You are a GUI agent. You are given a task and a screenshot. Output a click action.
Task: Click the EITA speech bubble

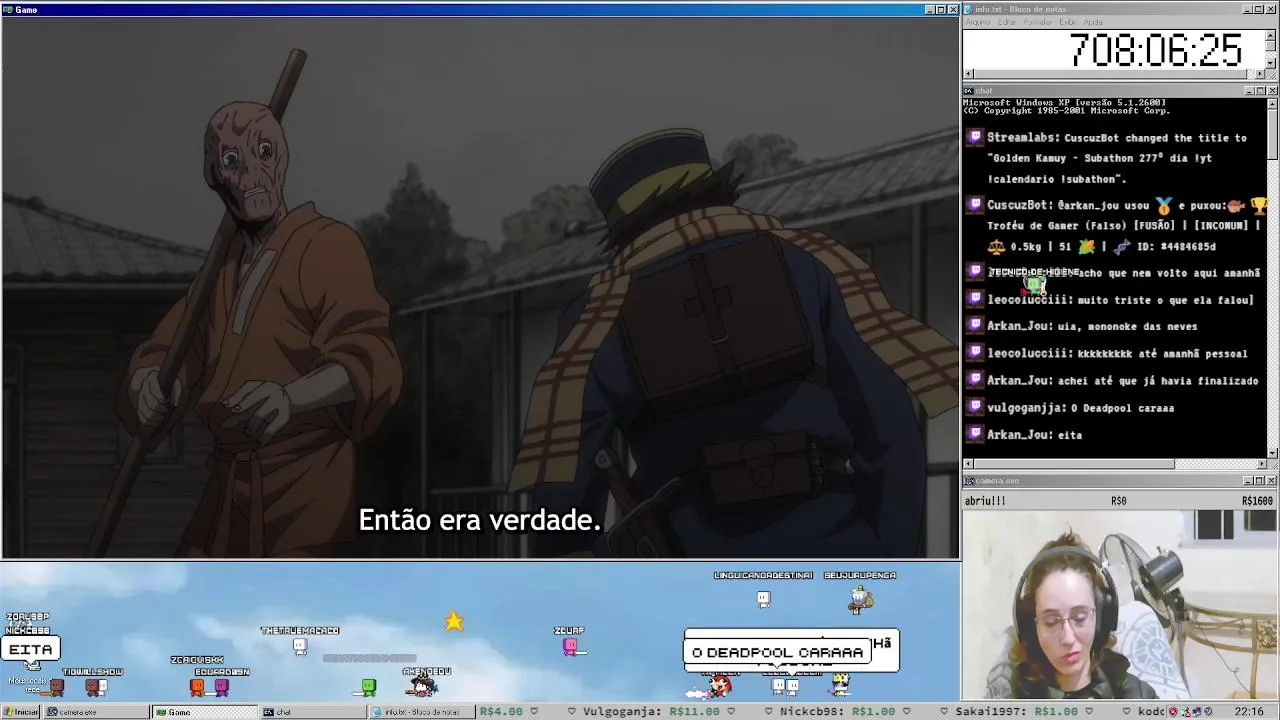31,649
